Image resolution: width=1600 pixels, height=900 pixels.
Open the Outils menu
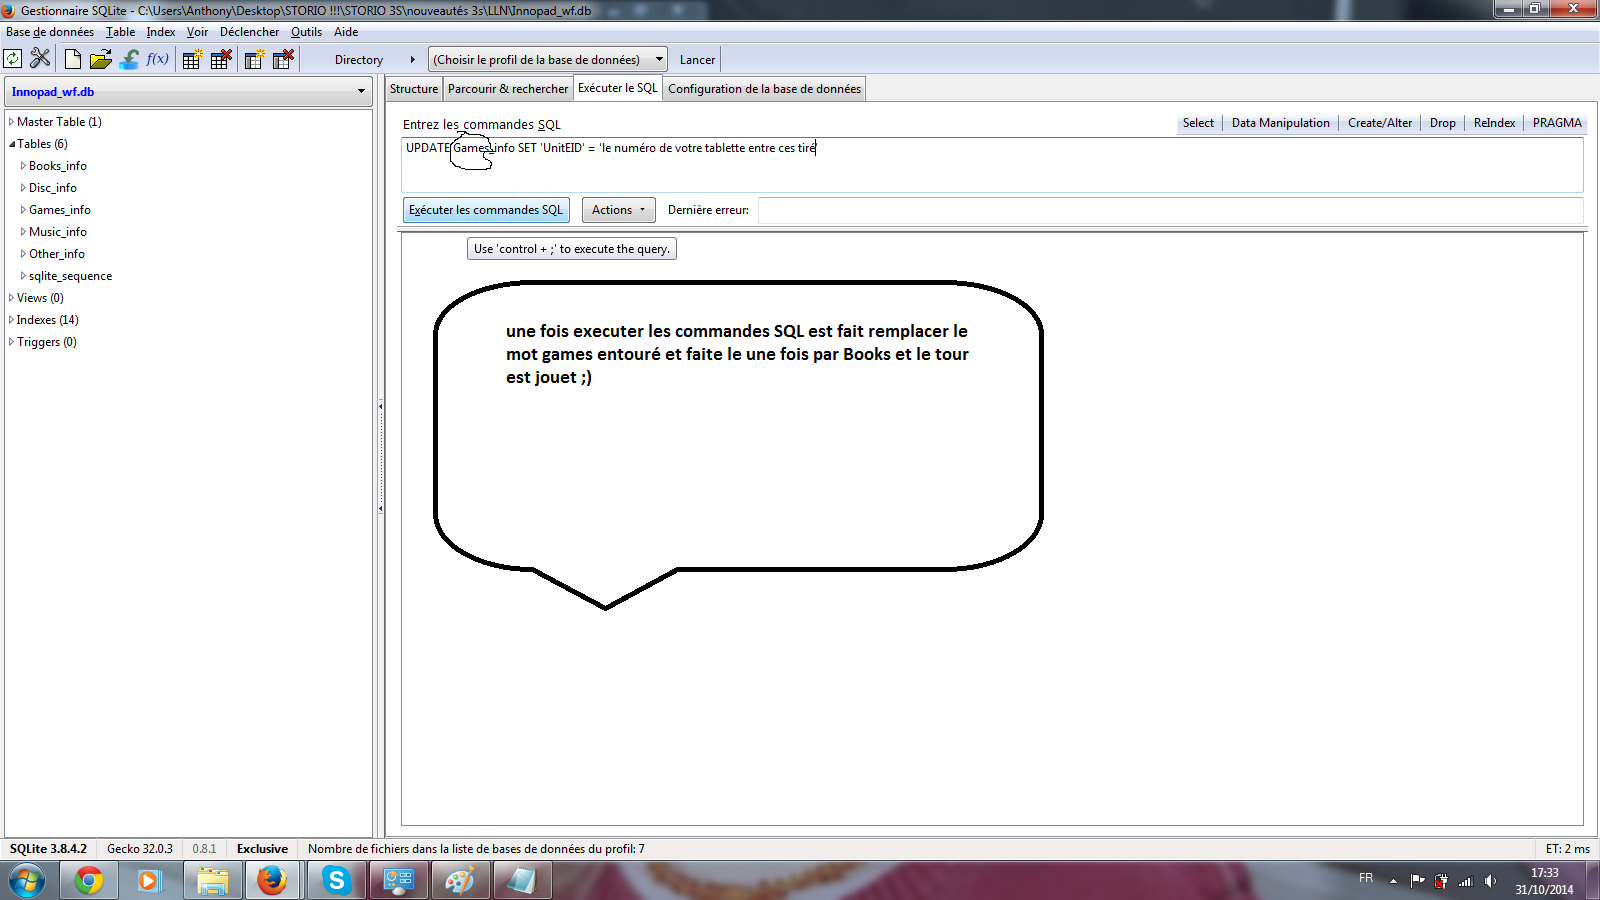(x=306, y=32)
